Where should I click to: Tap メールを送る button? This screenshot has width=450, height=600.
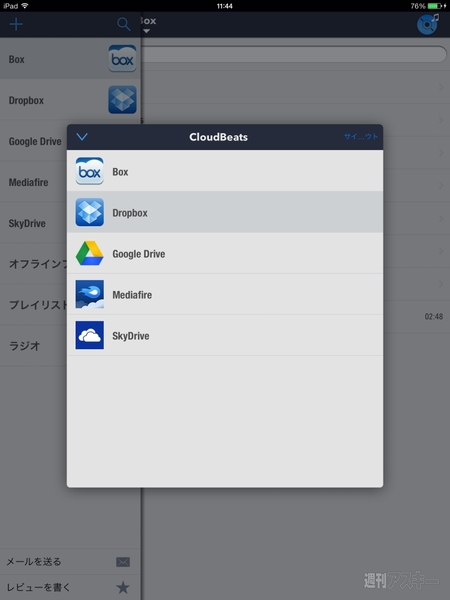(x=70, y=562)
